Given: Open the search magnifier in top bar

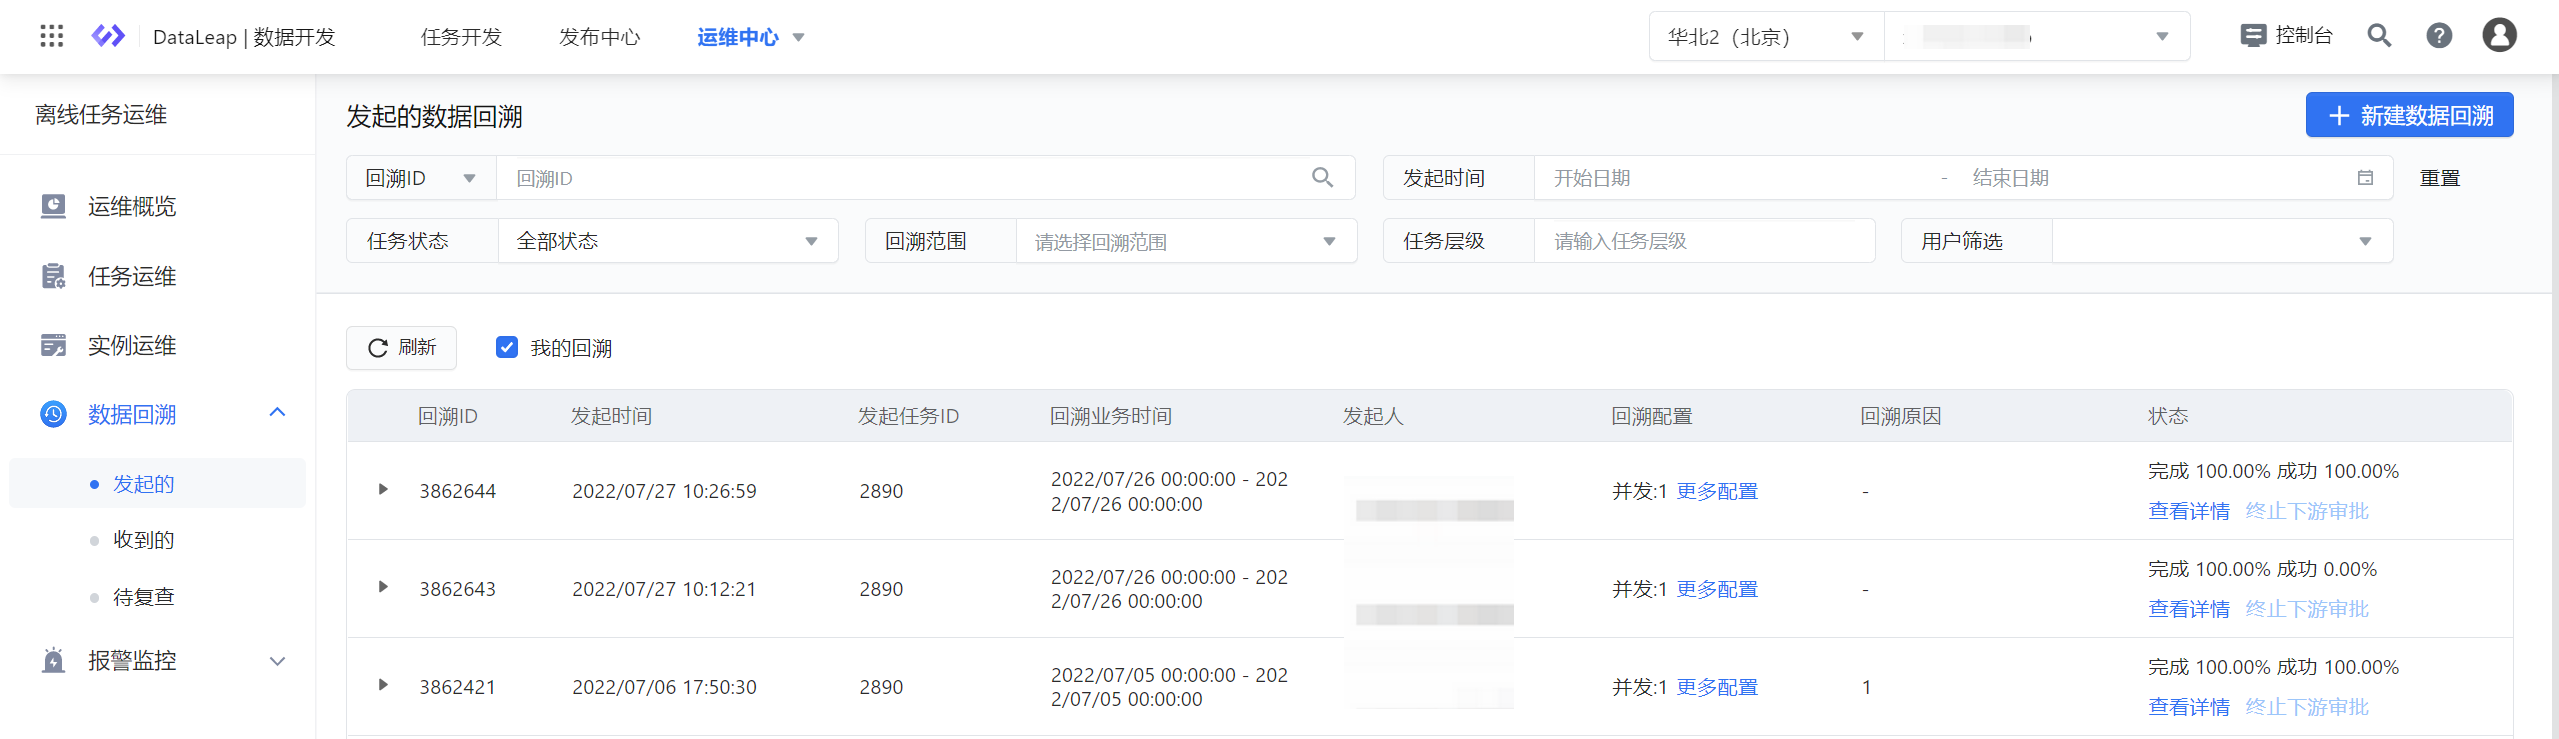Looking at the screenshot, I should [2379, 36].
